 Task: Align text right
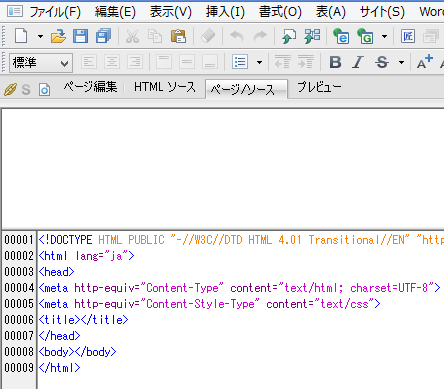coord(135,62)
